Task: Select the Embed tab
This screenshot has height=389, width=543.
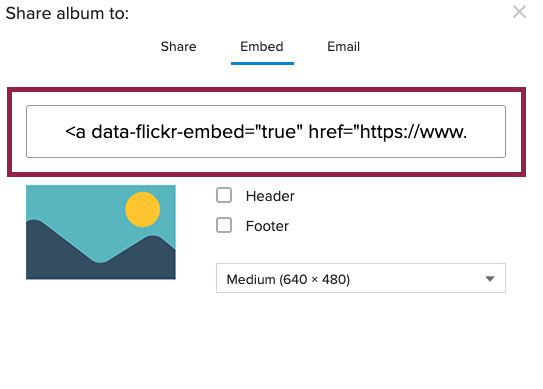Action: pyautogui.click(x=262, y=46)
